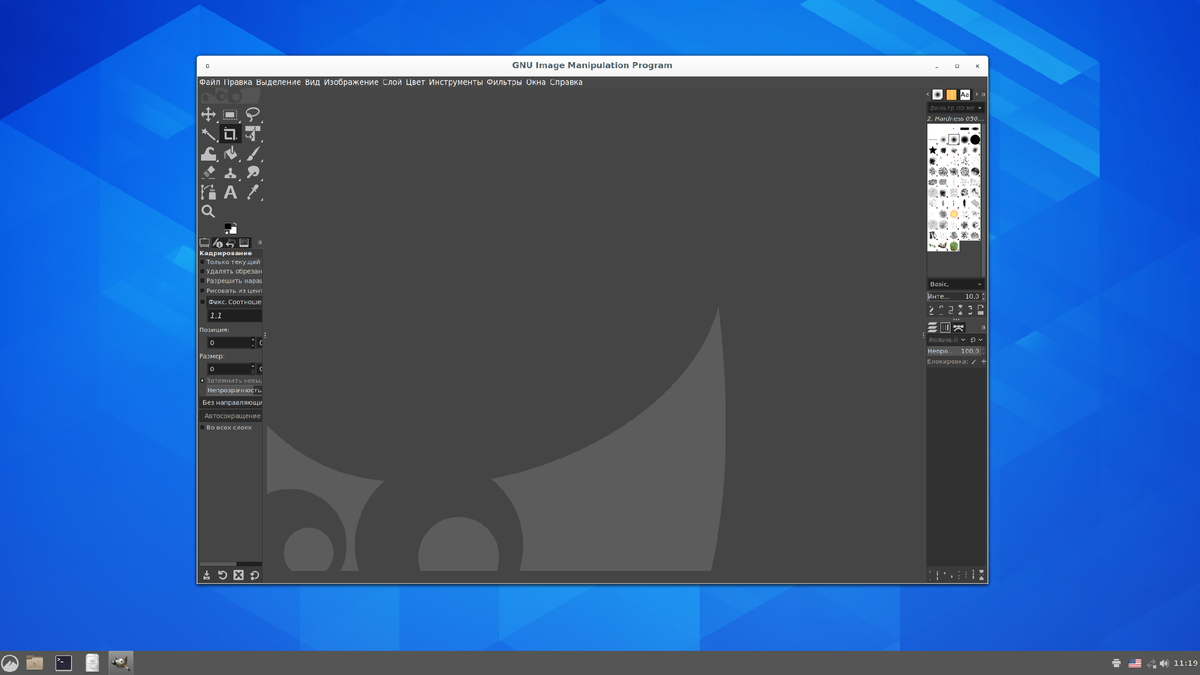The height and width of the screenshot is (675, 1200).
Task: Click the 'Автосокращение' button
Action: tap(233, 415)
